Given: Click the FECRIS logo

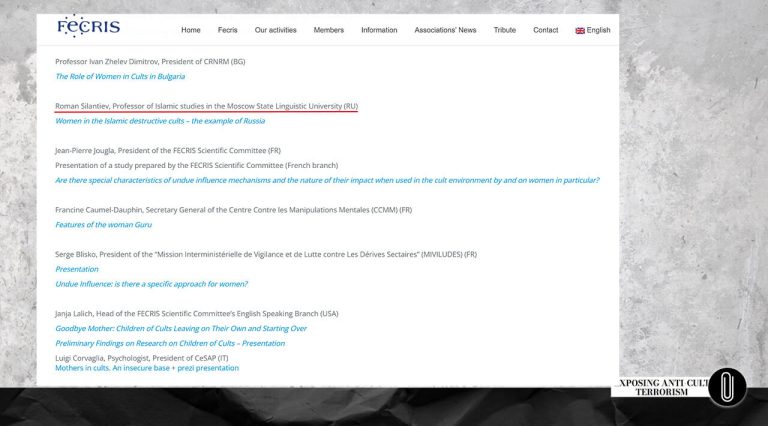Looking at the screenshot, I should click(89, 26).
